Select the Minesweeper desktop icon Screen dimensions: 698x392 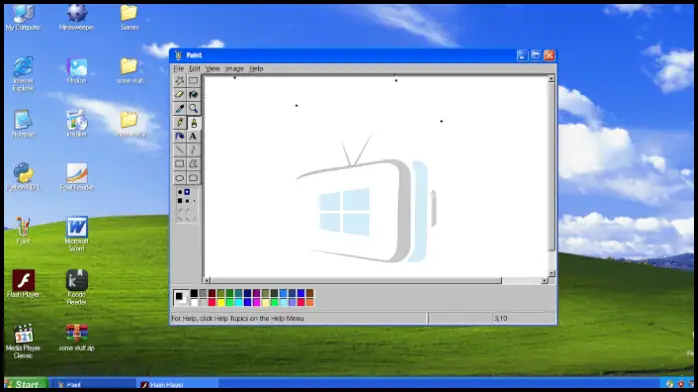tap(77, 18)
